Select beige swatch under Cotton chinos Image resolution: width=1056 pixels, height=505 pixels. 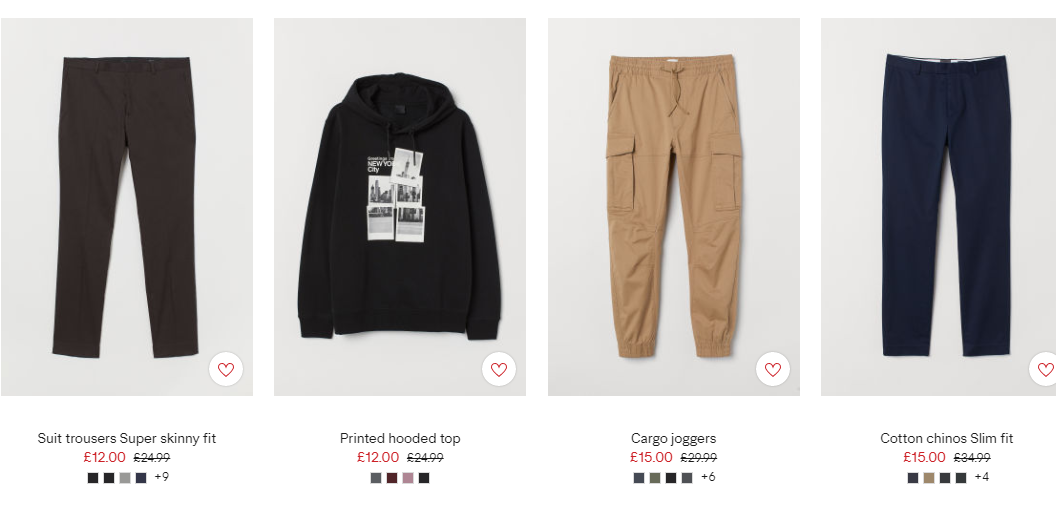coord(929,478)
